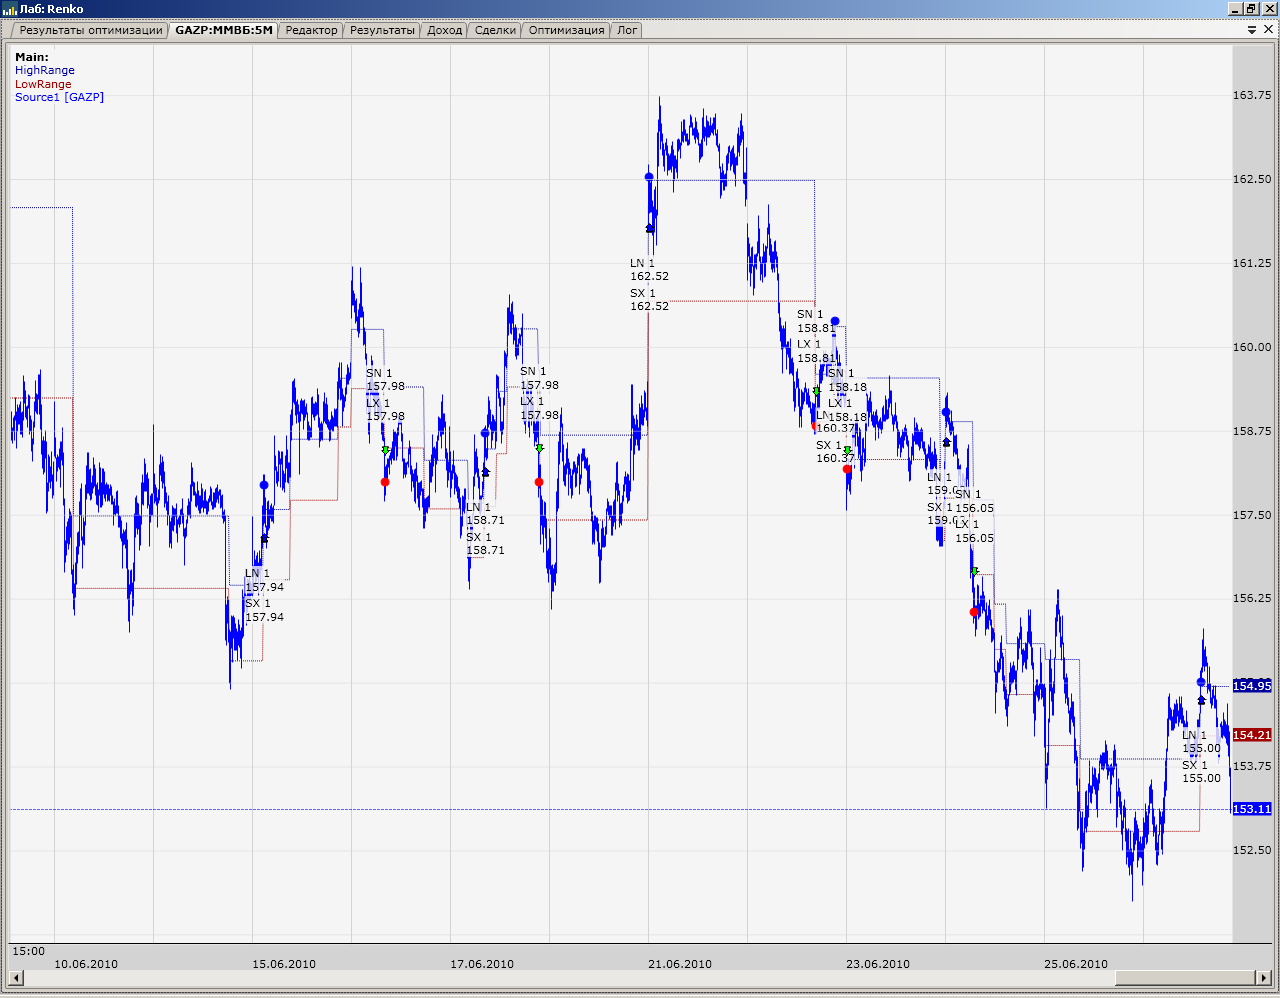Switch to the Результаты tab

click(382, 30)
